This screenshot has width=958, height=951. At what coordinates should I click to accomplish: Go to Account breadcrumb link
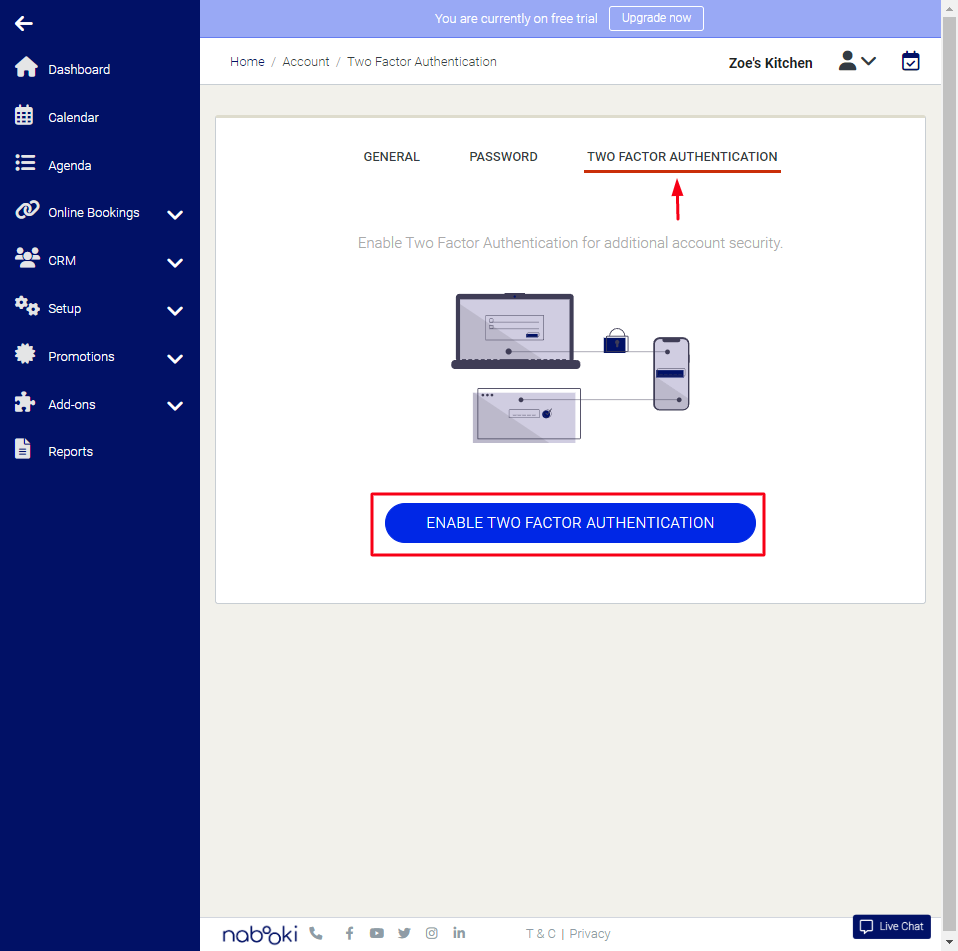click(x=305, y=62)
